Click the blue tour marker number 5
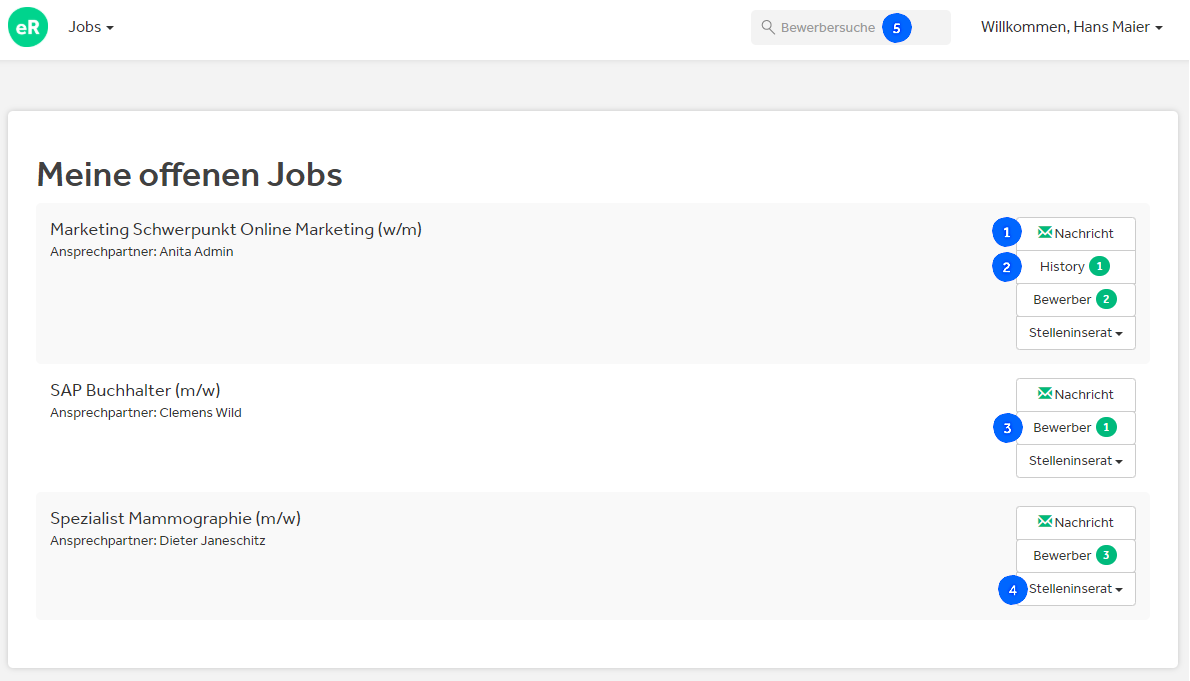The image size is (1190, 681). click(896, 28)
